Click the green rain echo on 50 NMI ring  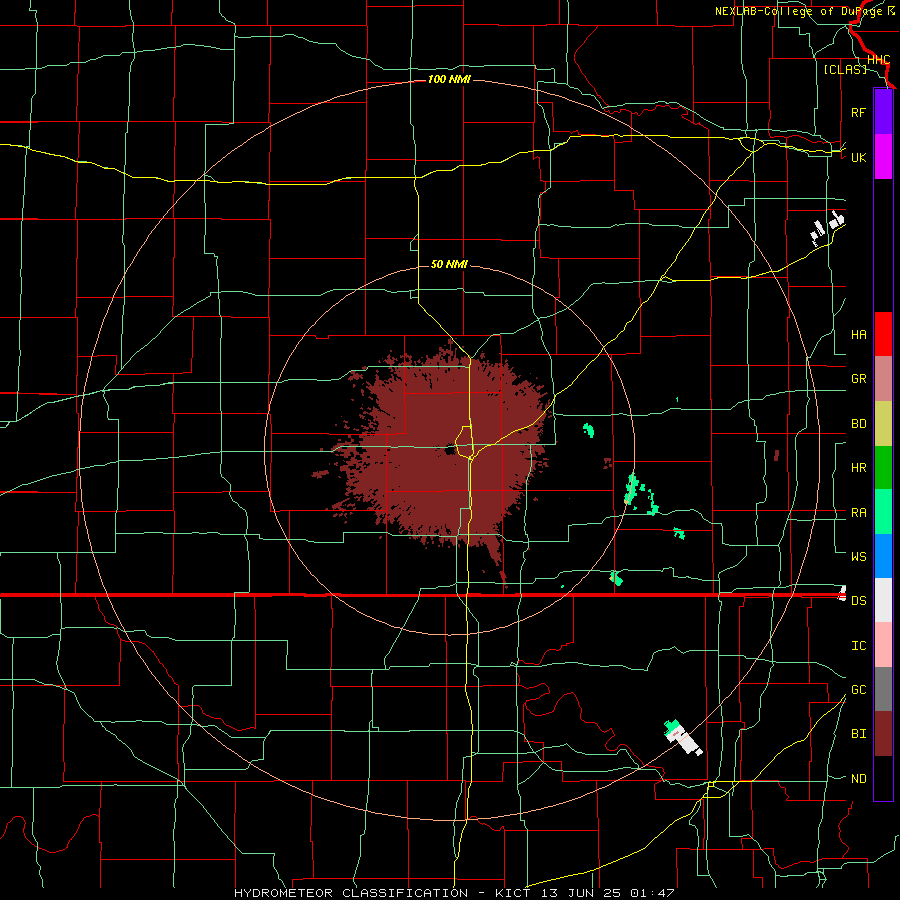tap(630, 489)
